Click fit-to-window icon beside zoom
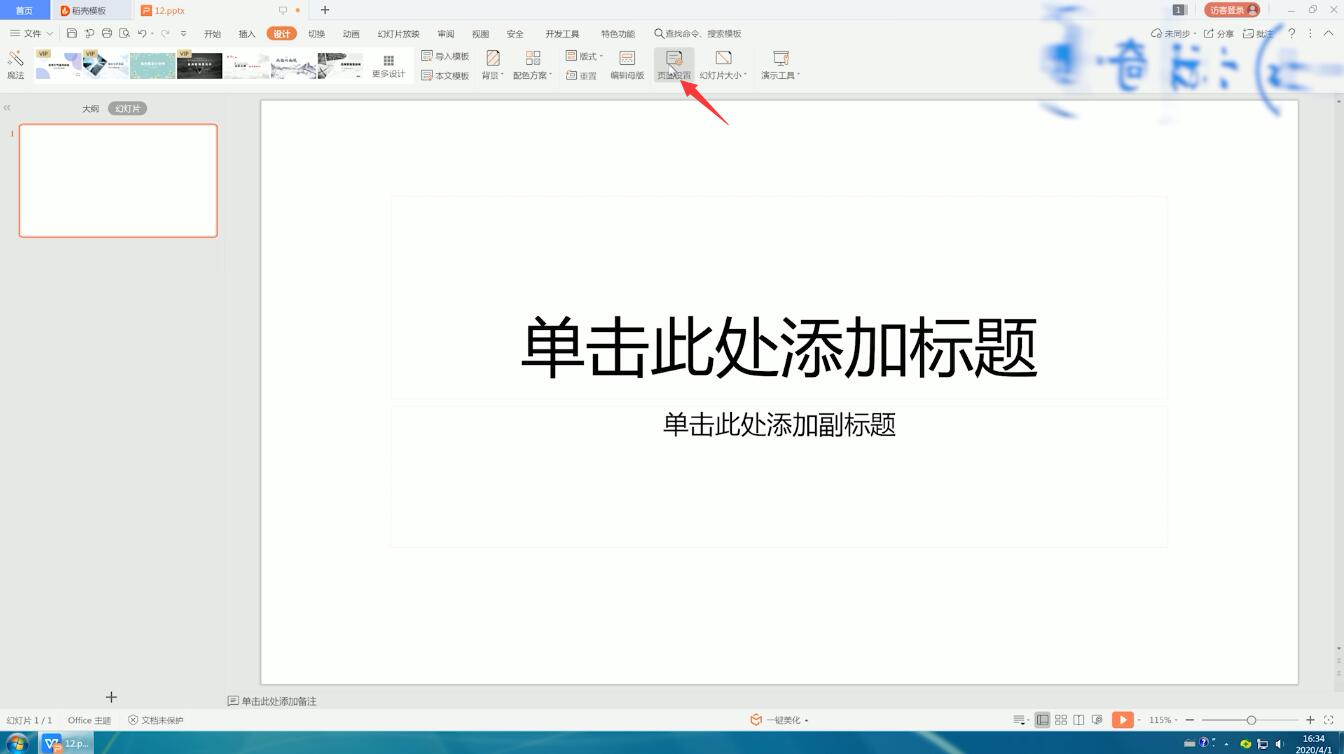Viewport: 1344px width, 754px height. [x=1329, y=720]
